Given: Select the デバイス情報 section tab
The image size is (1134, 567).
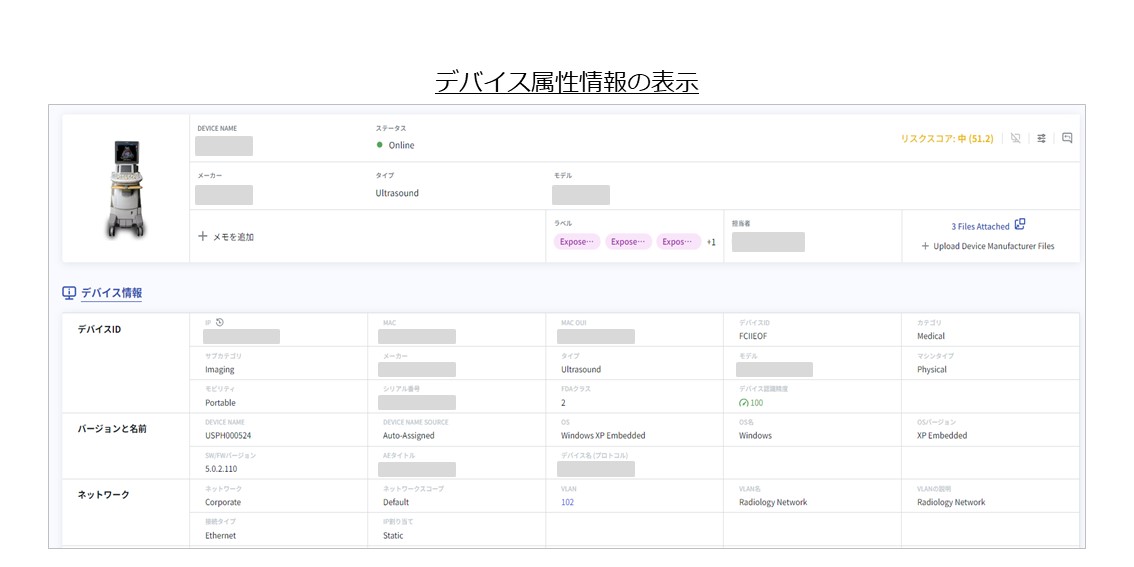Looking at the screenshot, I should coord(111,293).
